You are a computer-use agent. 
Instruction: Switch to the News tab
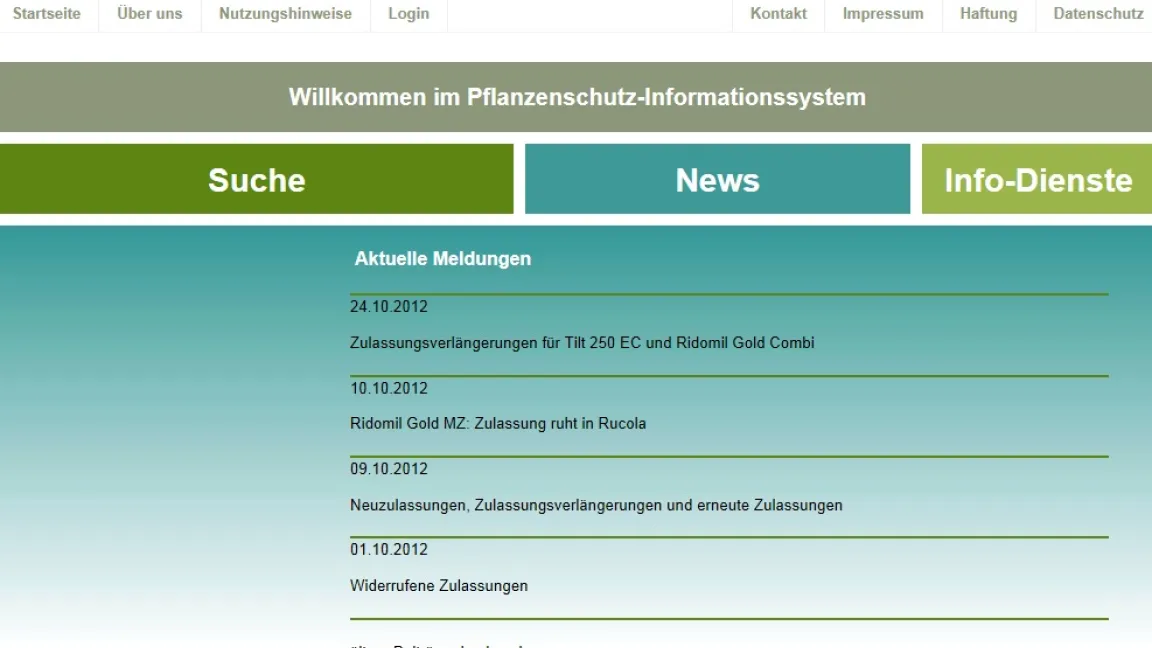tap(717, 180)
